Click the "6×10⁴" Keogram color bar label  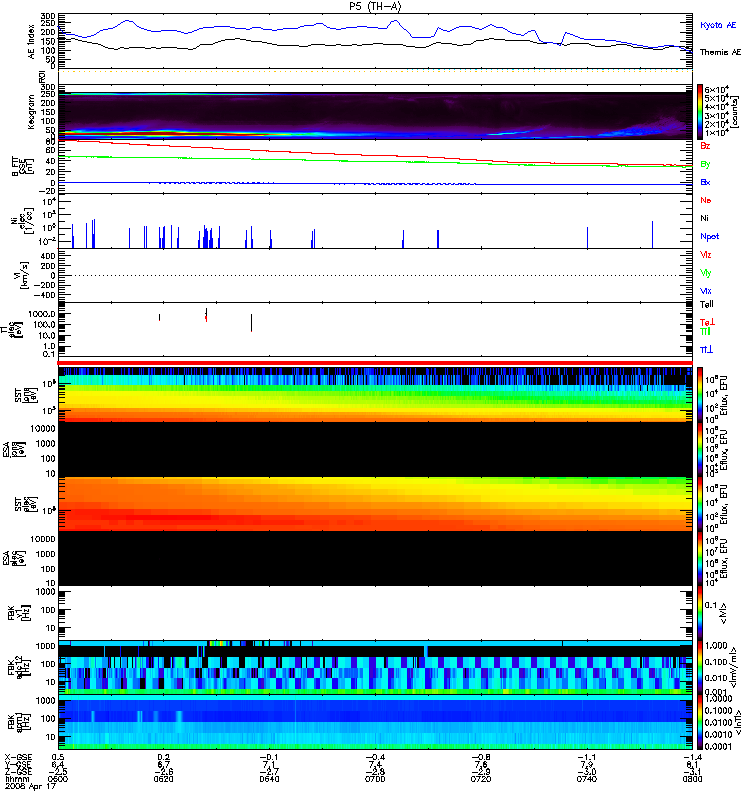coord(716,90)
